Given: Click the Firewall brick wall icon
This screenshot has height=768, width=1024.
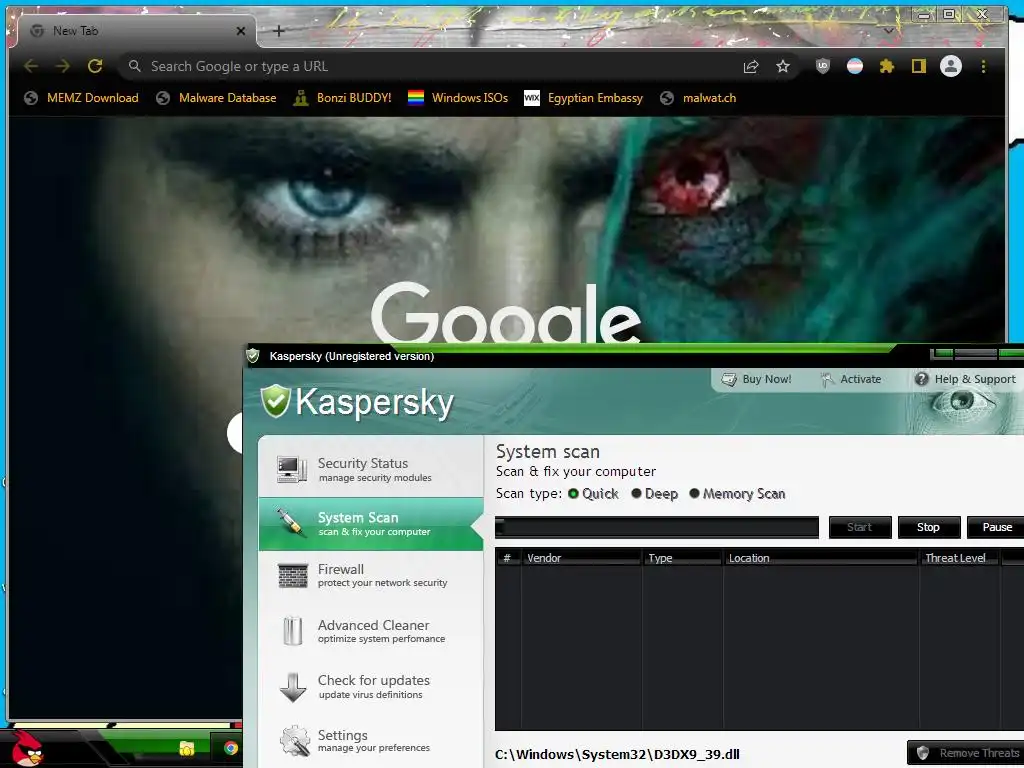Looking at the screenshot, I should pos(293,576).
